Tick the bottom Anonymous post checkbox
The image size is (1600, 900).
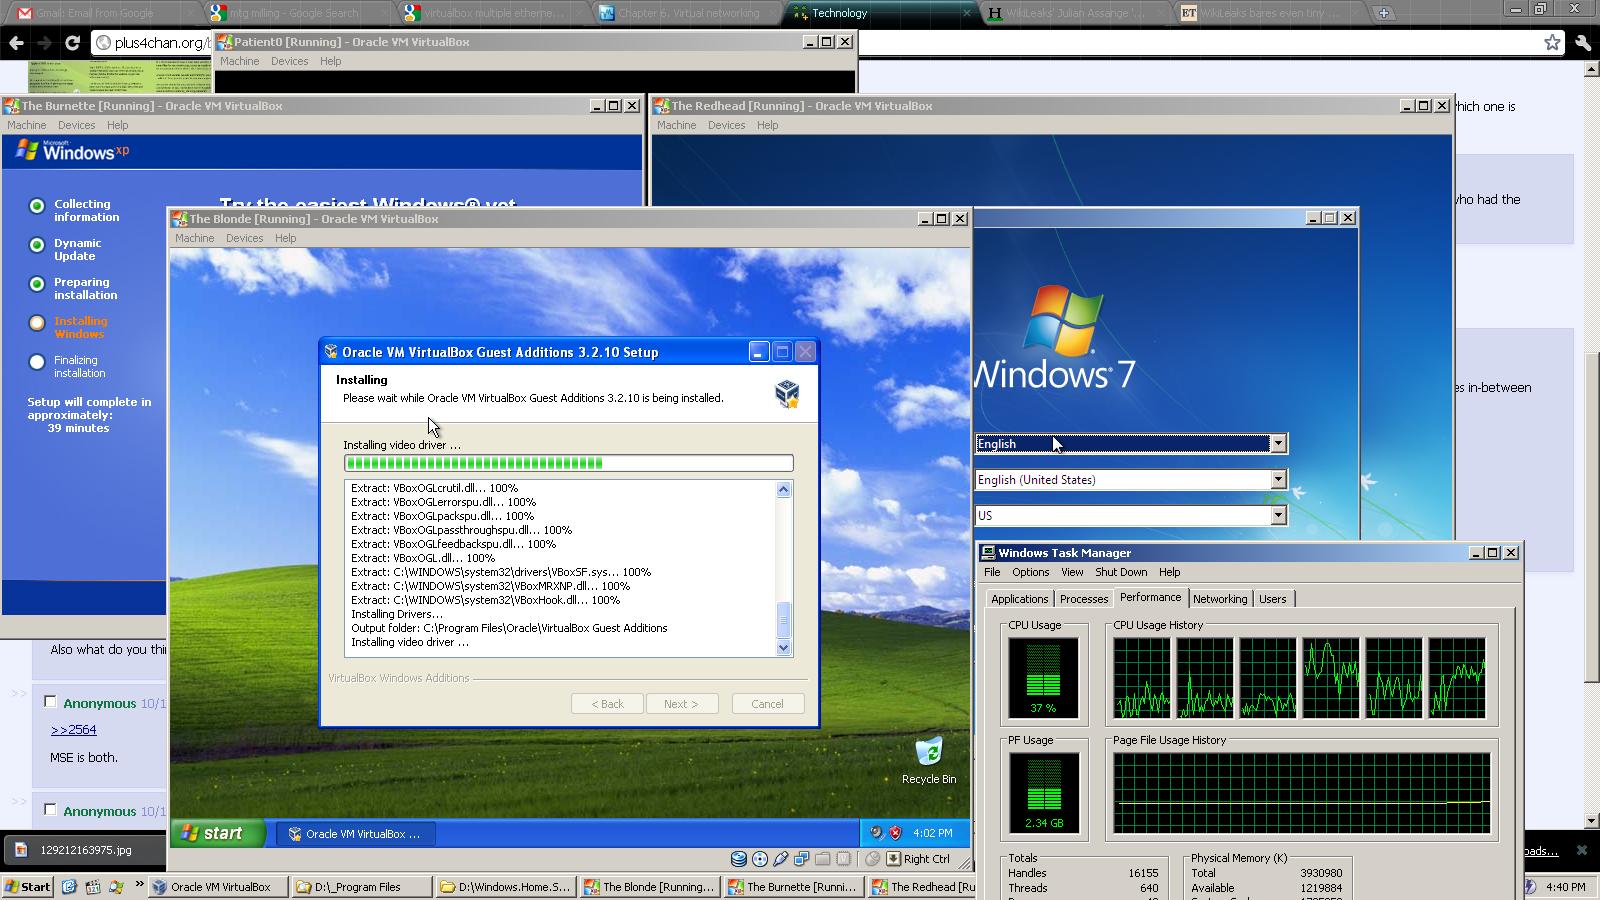pos(50,810)
